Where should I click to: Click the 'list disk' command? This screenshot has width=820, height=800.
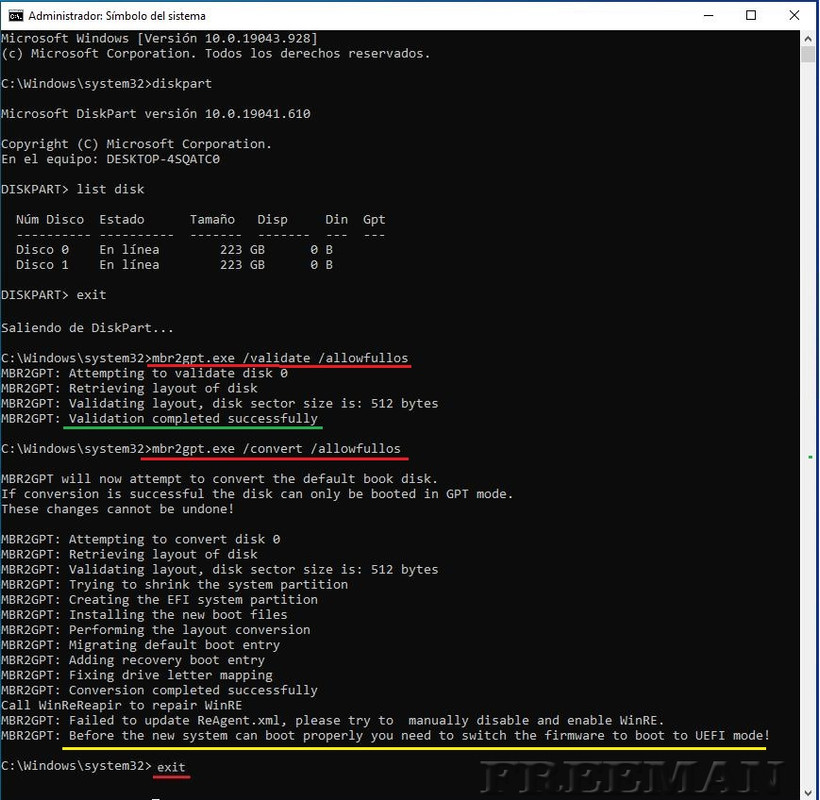pyautogui.click(x=110, y=189)
